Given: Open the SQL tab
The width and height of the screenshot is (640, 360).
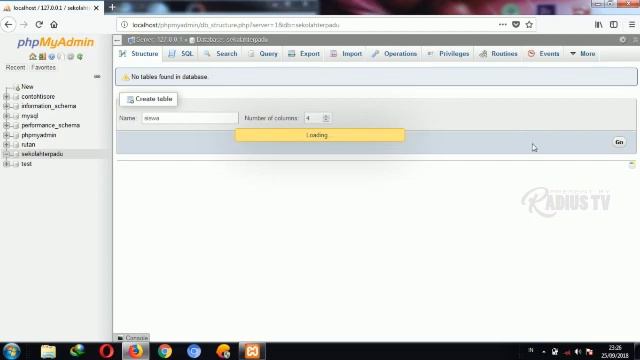Looking at the screenshot, I should click(181, 53).
